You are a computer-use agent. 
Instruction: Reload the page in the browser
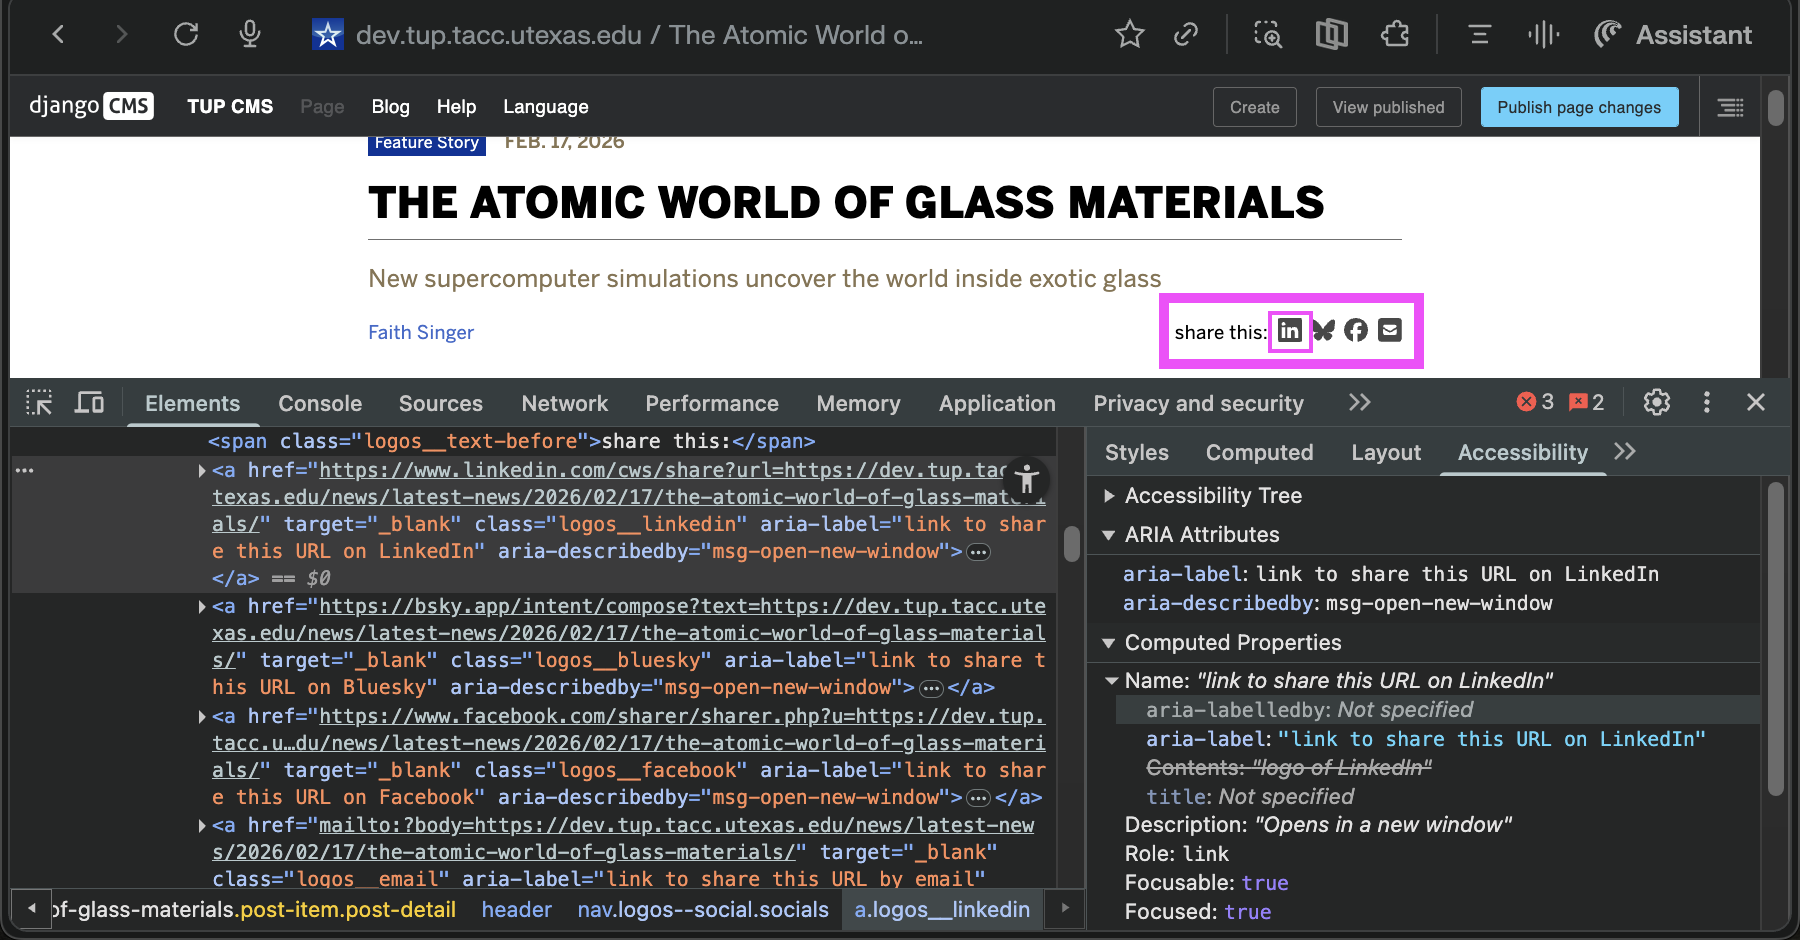(x=186, y=35)
